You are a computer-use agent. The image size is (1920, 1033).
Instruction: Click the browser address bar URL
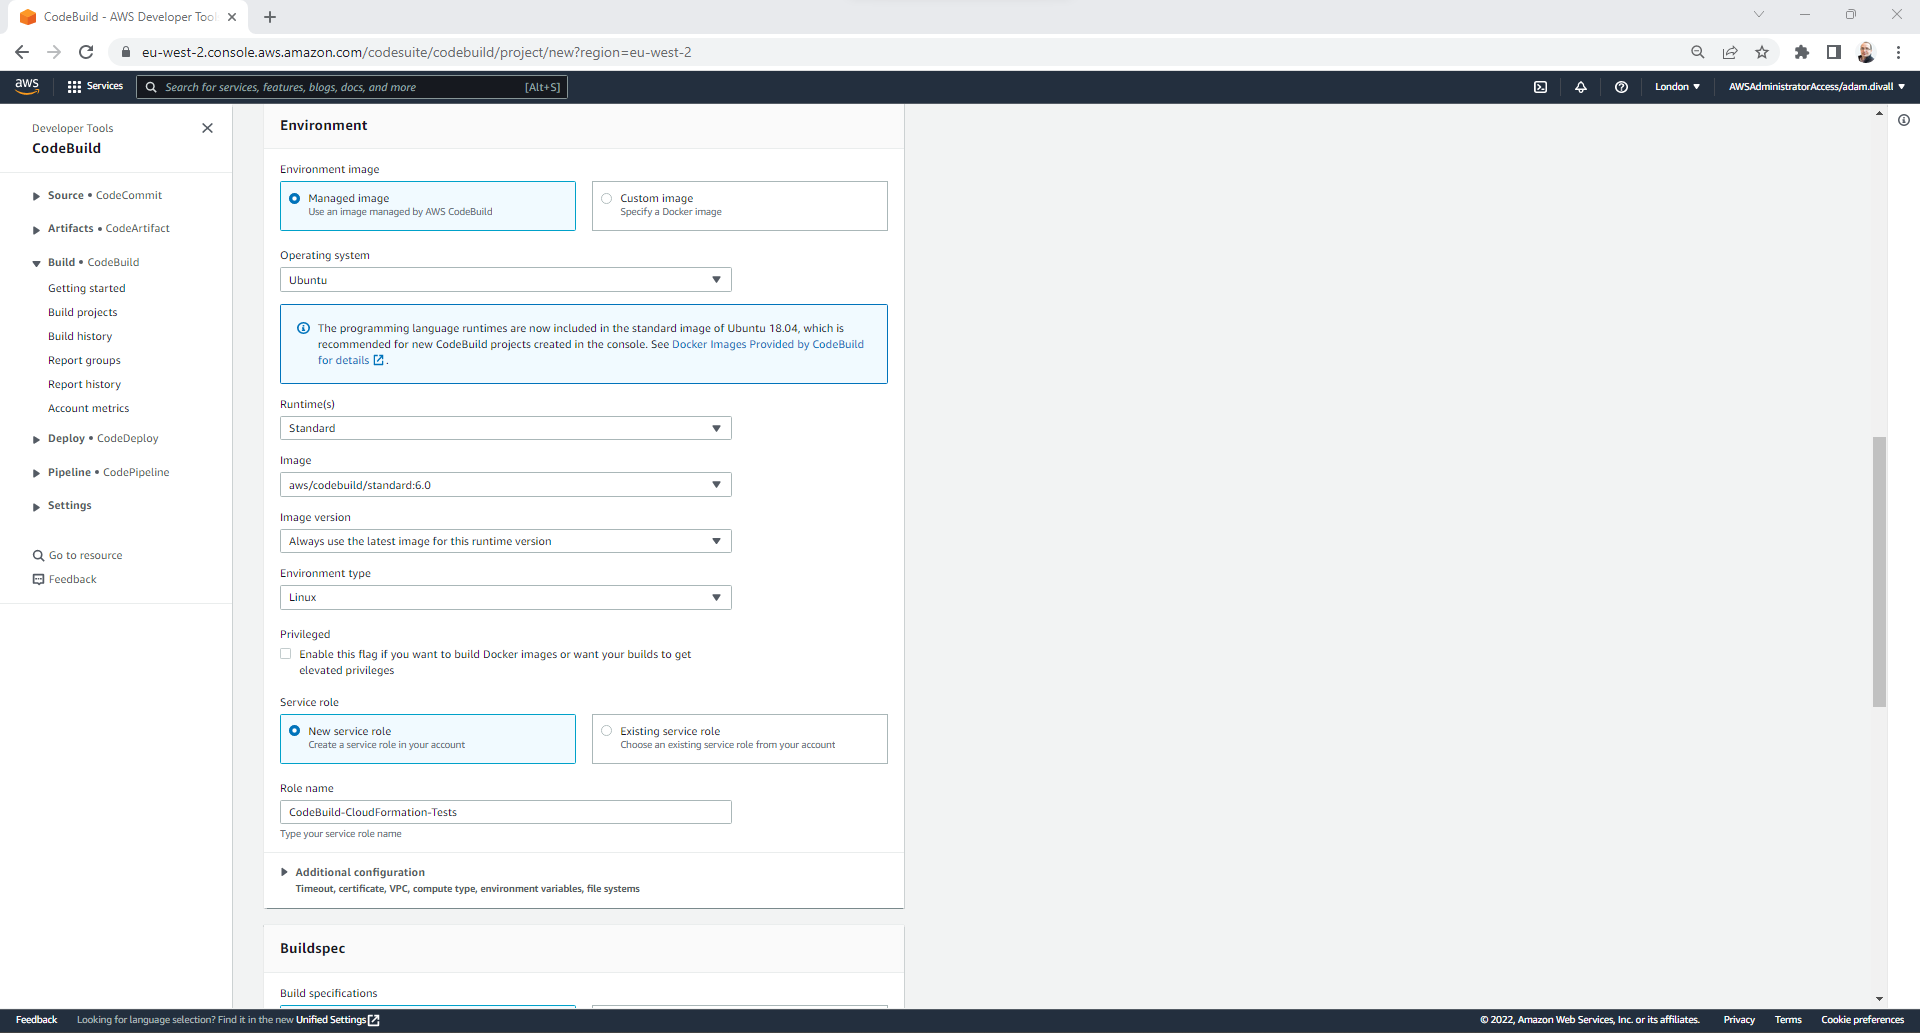417,52
